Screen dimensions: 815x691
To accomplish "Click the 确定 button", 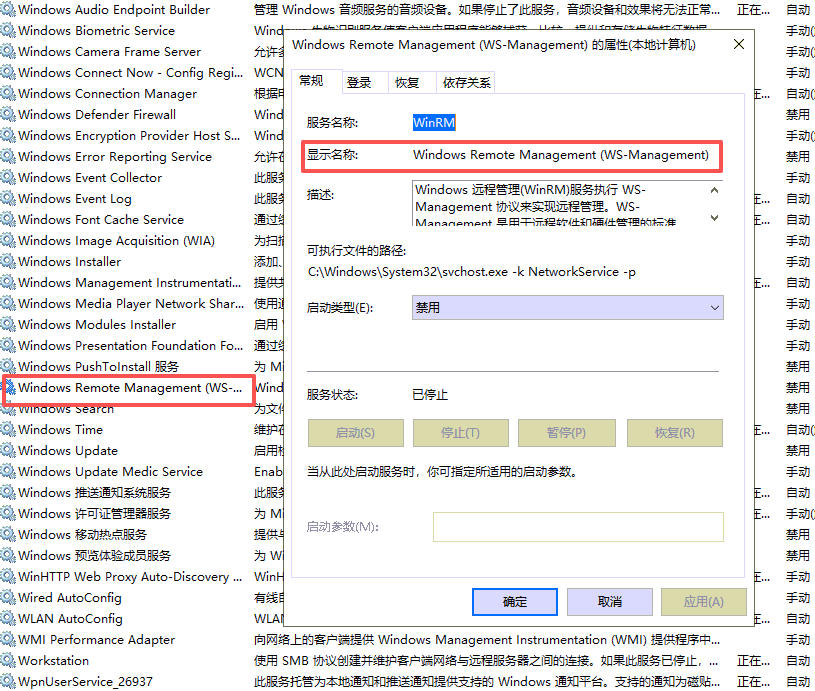I will point(514,602).
